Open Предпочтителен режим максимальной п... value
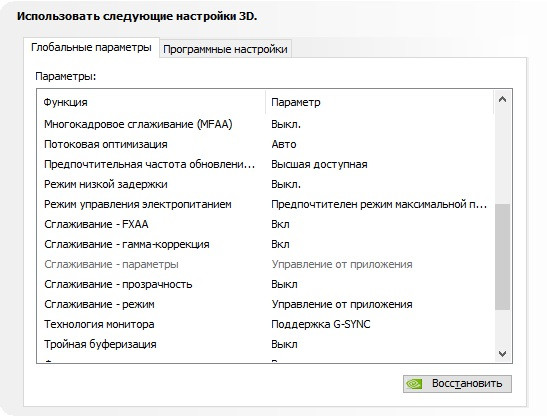 379,204
